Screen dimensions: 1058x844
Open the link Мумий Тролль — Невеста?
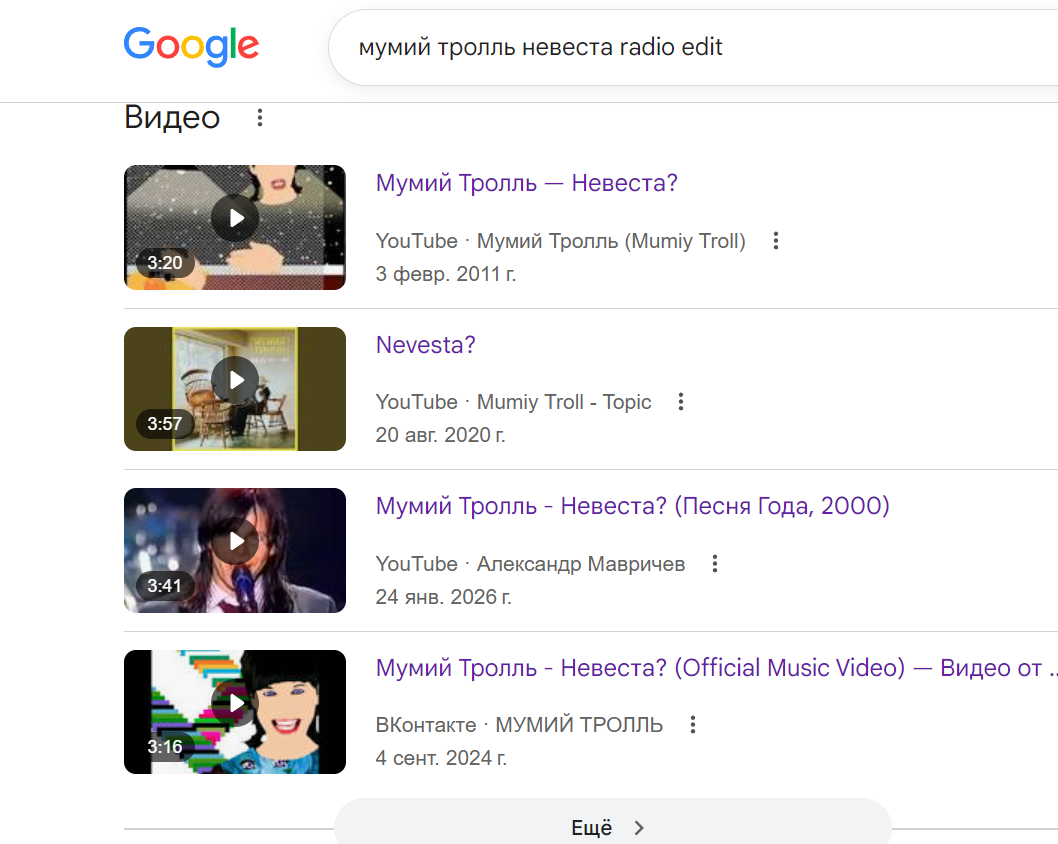526,183
